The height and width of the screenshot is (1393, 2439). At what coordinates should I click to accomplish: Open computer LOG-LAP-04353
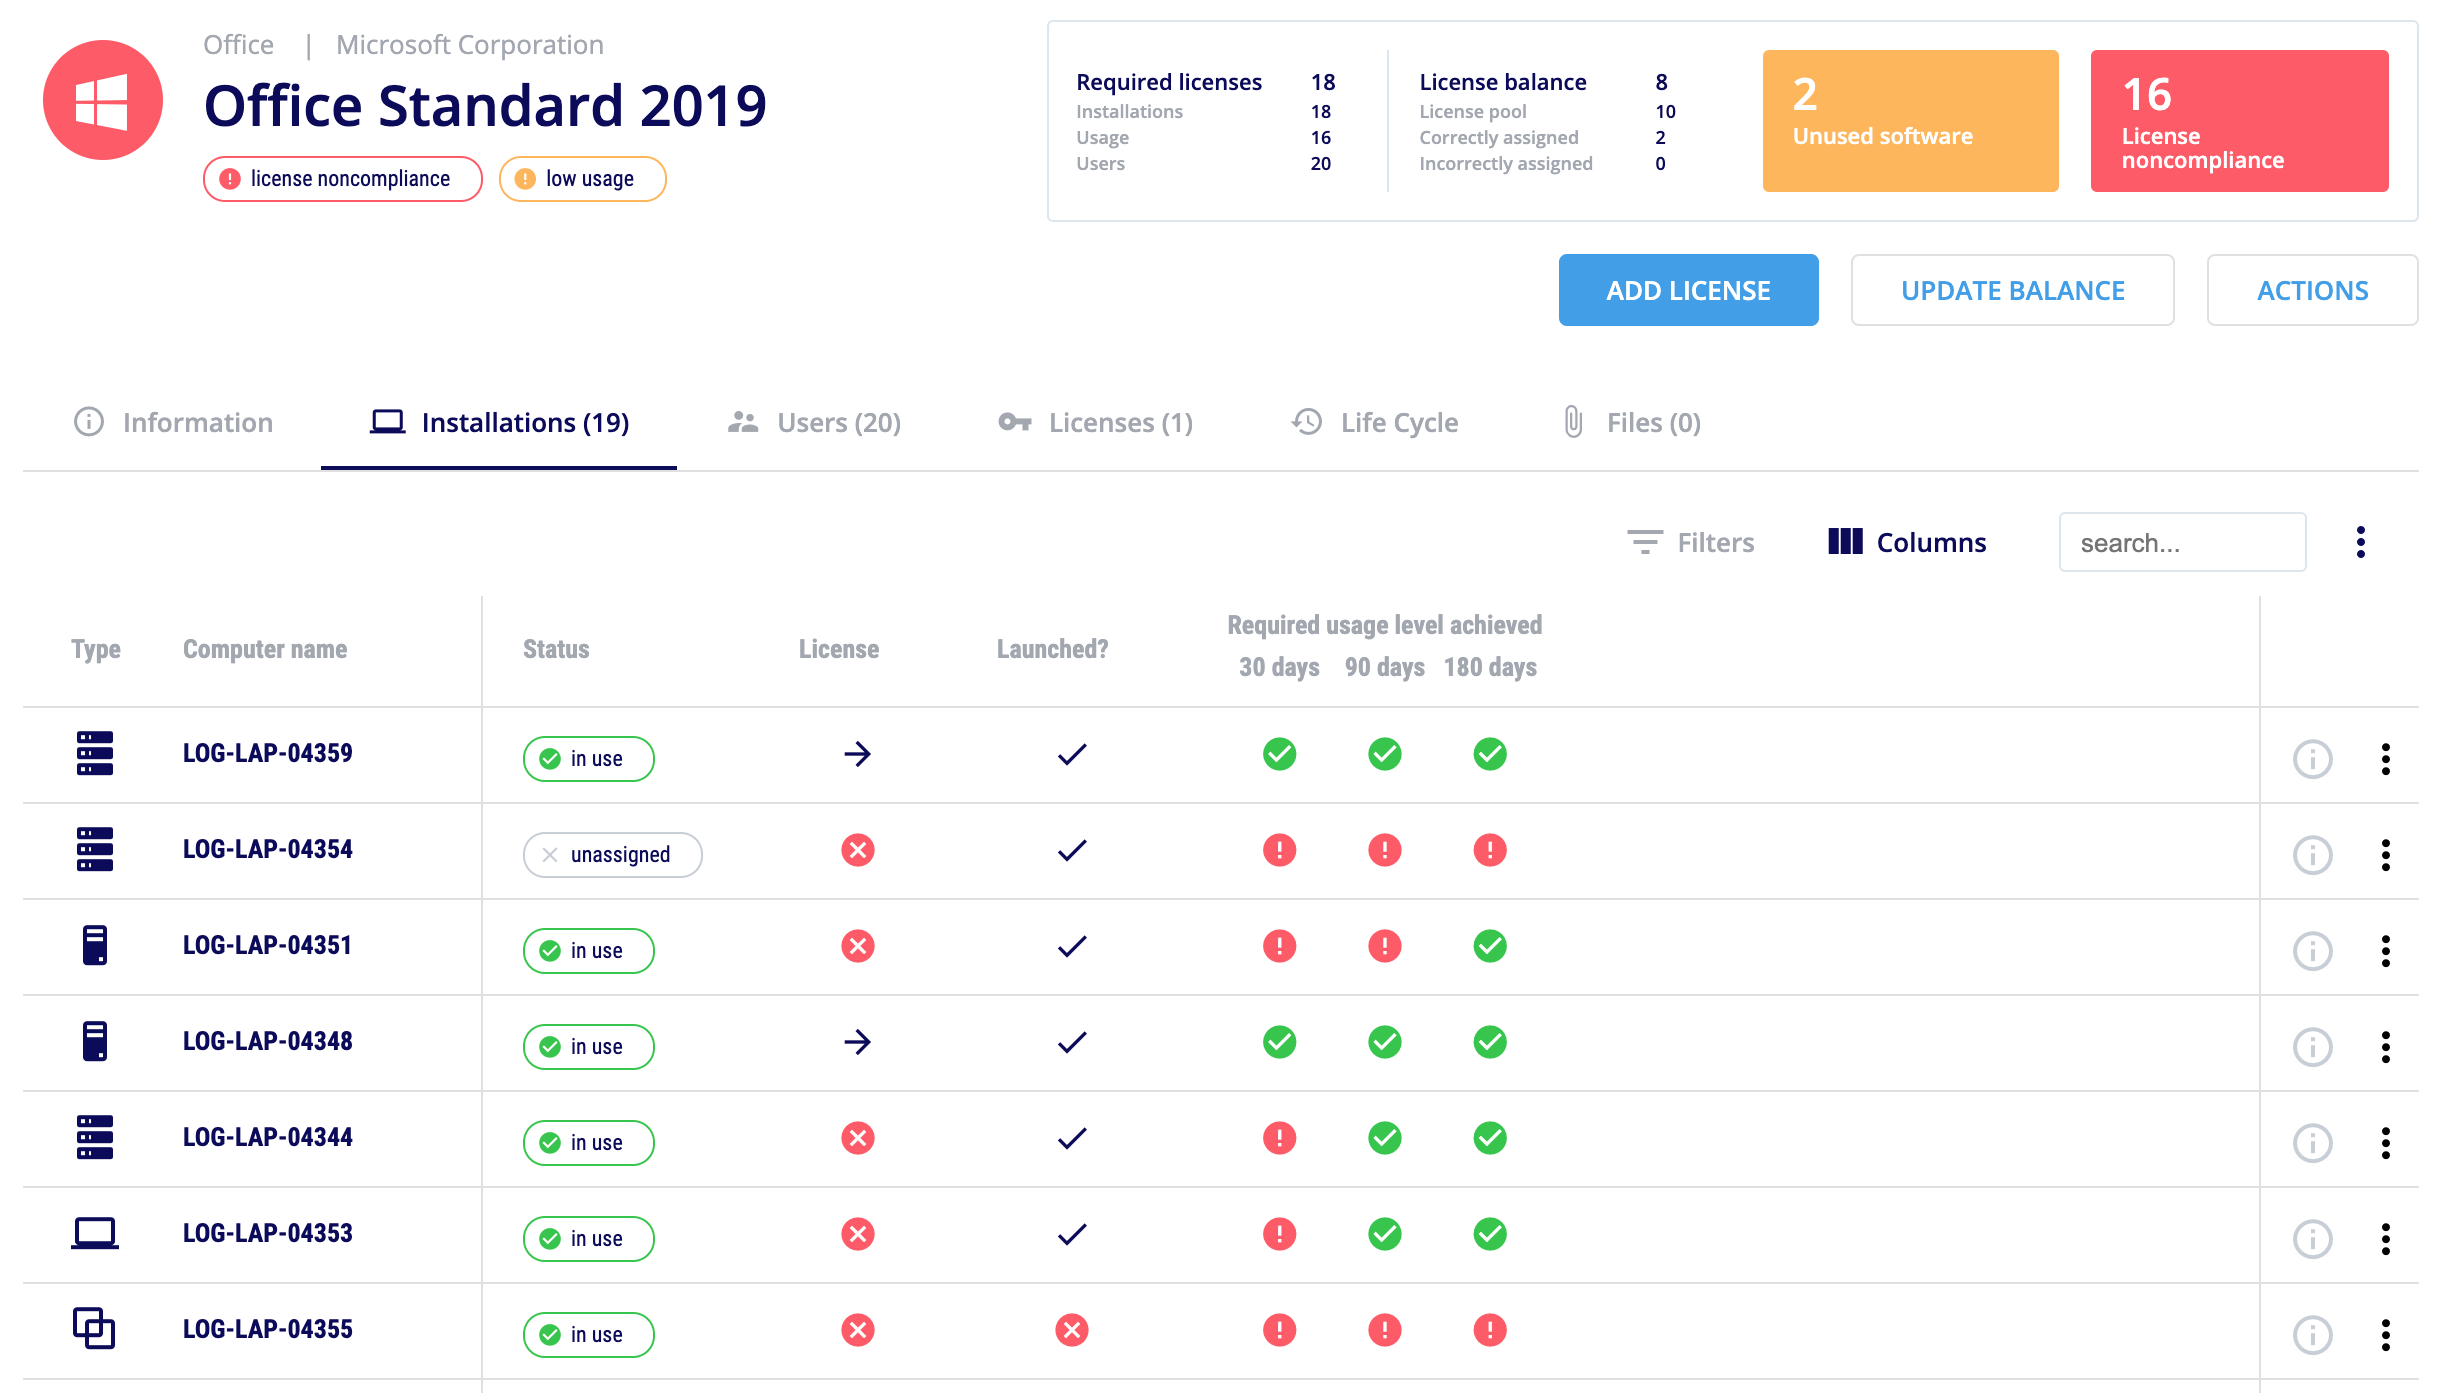coord(267,1233)
